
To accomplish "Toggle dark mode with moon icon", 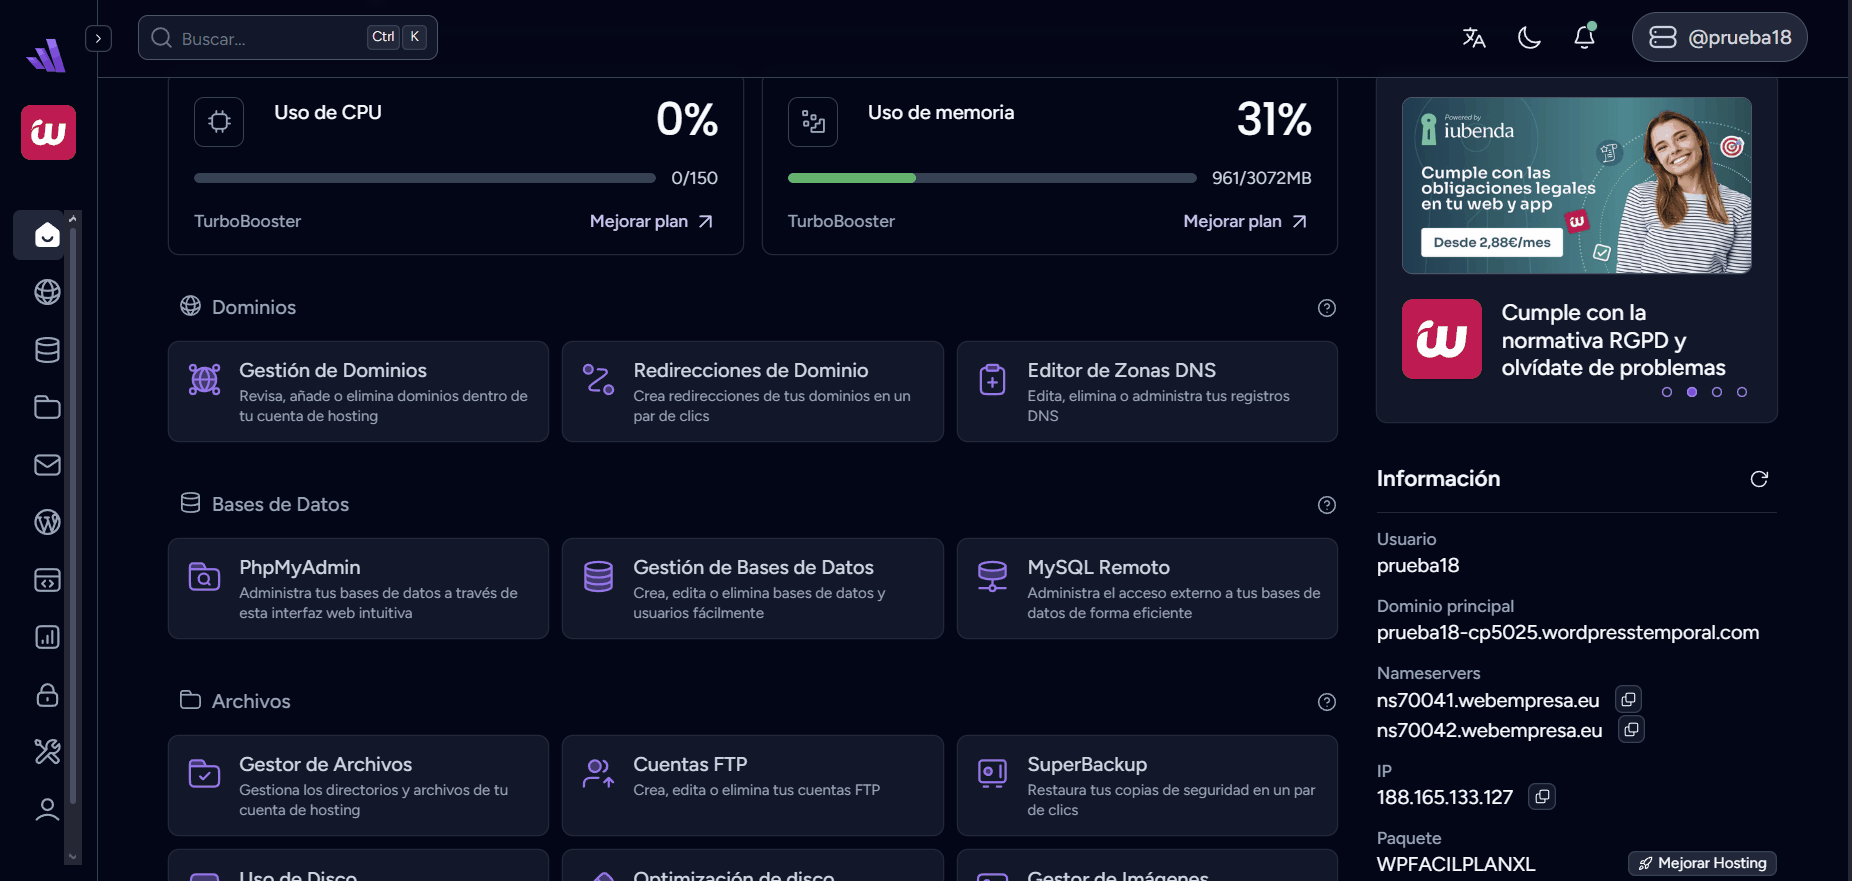I will [1529, 38].
